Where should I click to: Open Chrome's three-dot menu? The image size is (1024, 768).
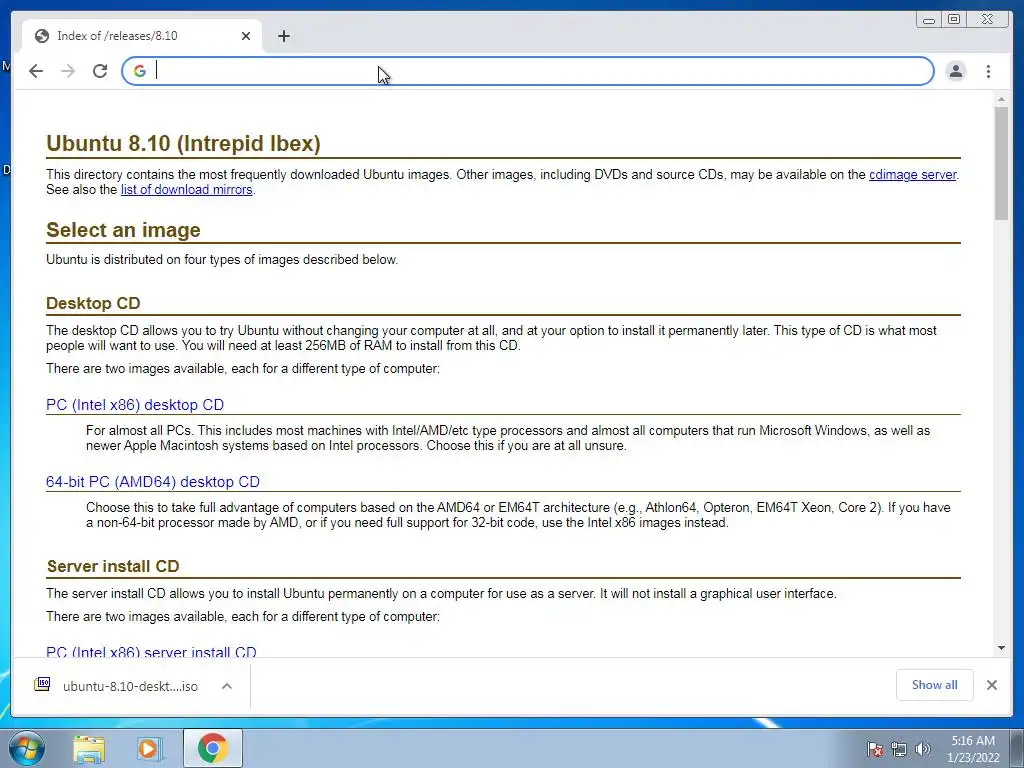point(988,71)
